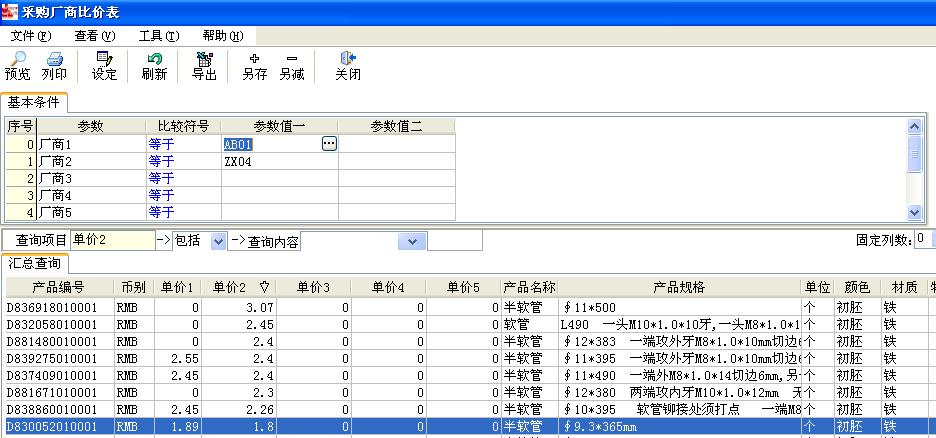This screenshot has width=936, height=438.
Task: Select the row for product D836918010001
Action: point(58,307)
